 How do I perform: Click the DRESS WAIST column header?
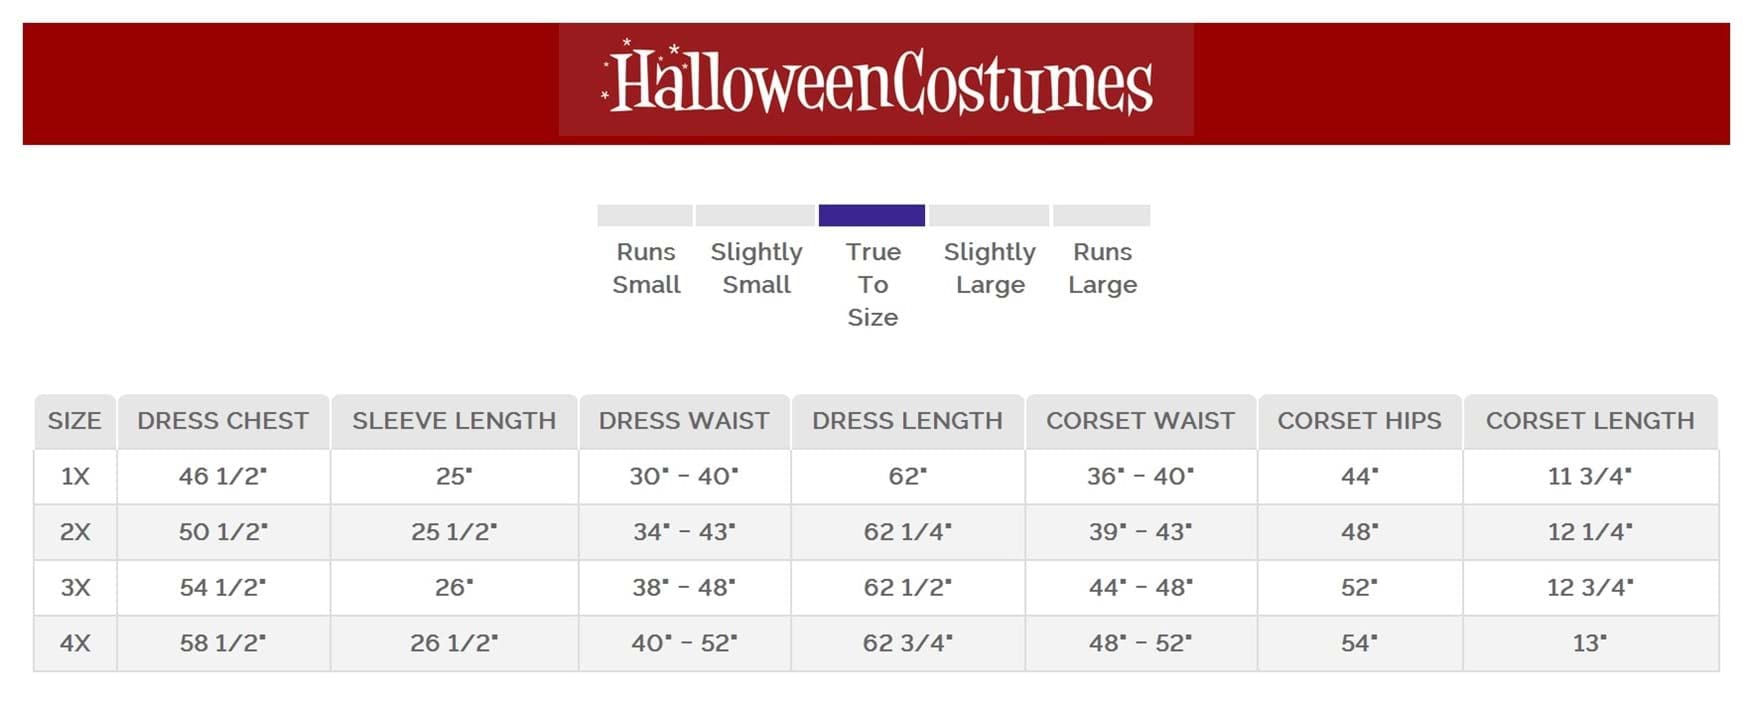pyautogui.click(x=684, y=421)
